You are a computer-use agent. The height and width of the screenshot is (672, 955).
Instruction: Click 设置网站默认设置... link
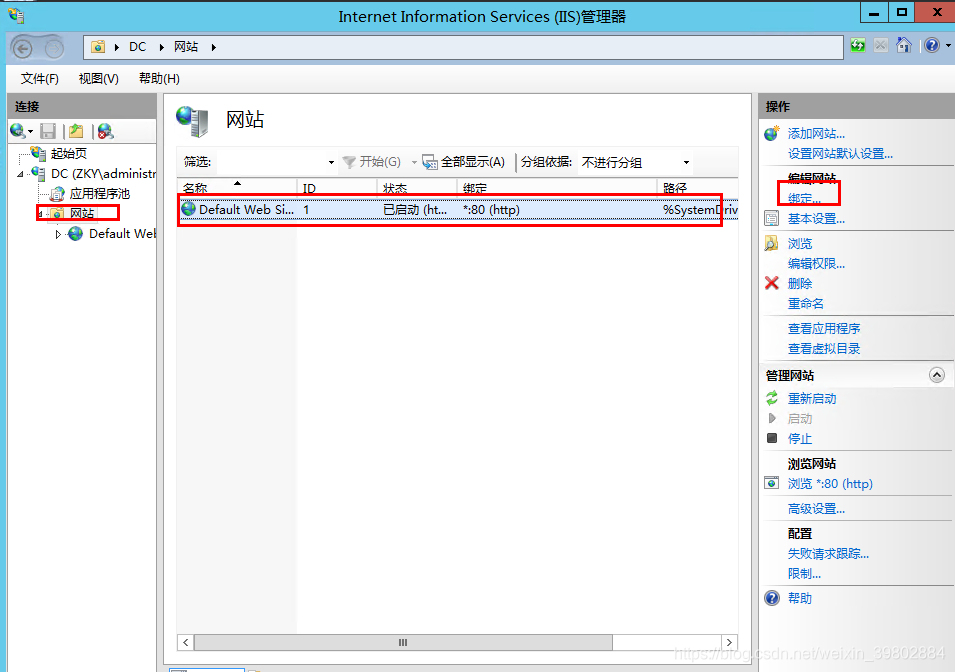[x=840, y=154]
